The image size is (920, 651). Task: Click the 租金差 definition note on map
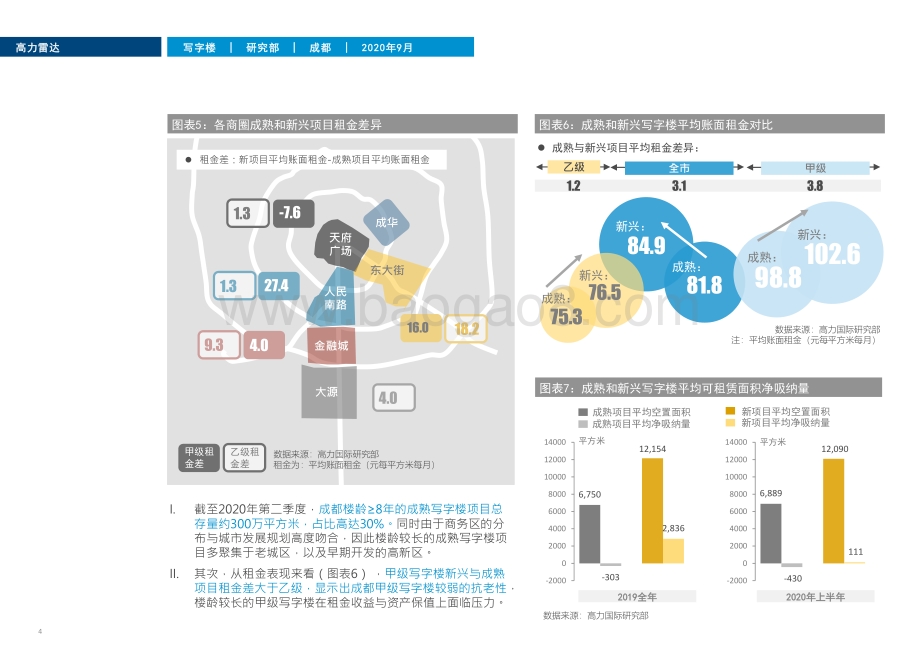click(x=312, y=160)
